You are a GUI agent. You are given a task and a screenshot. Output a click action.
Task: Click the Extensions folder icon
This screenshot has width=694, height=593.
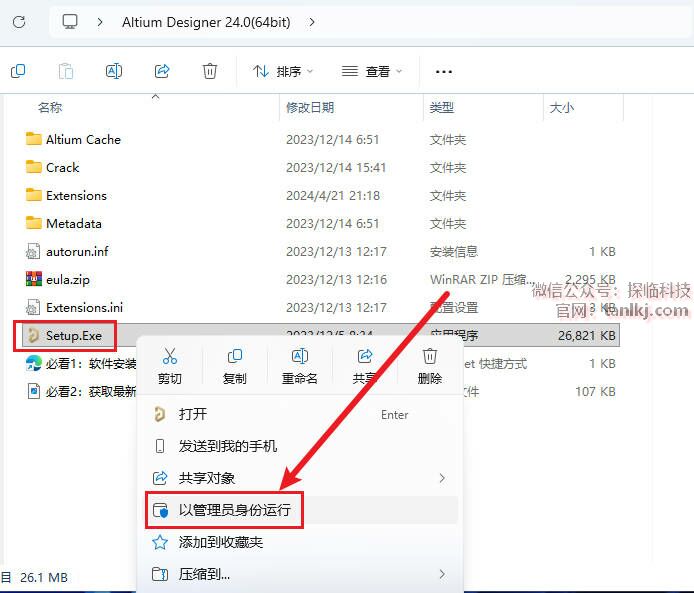(34, 195)
